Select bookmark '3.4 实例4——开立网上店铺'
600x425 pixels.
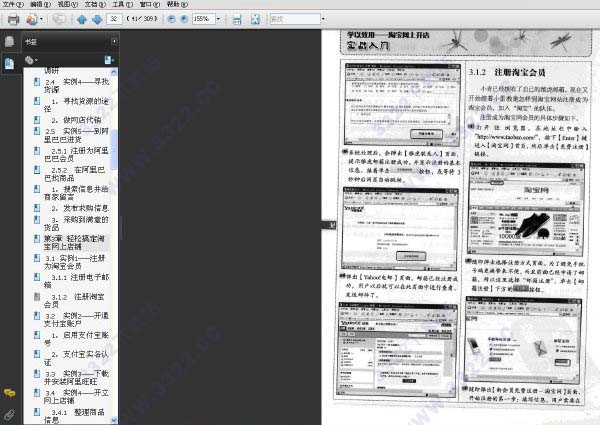[76, 397]
